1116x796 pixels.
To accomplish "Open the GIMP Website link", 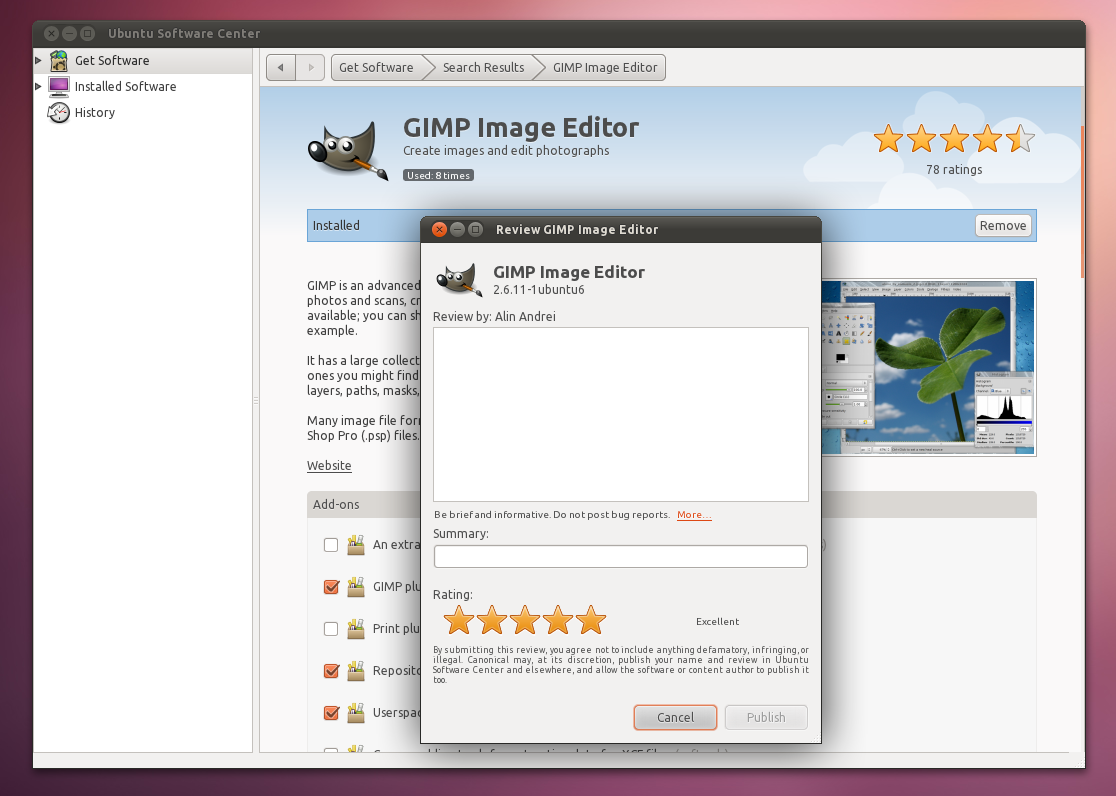I will coord(329,466).
